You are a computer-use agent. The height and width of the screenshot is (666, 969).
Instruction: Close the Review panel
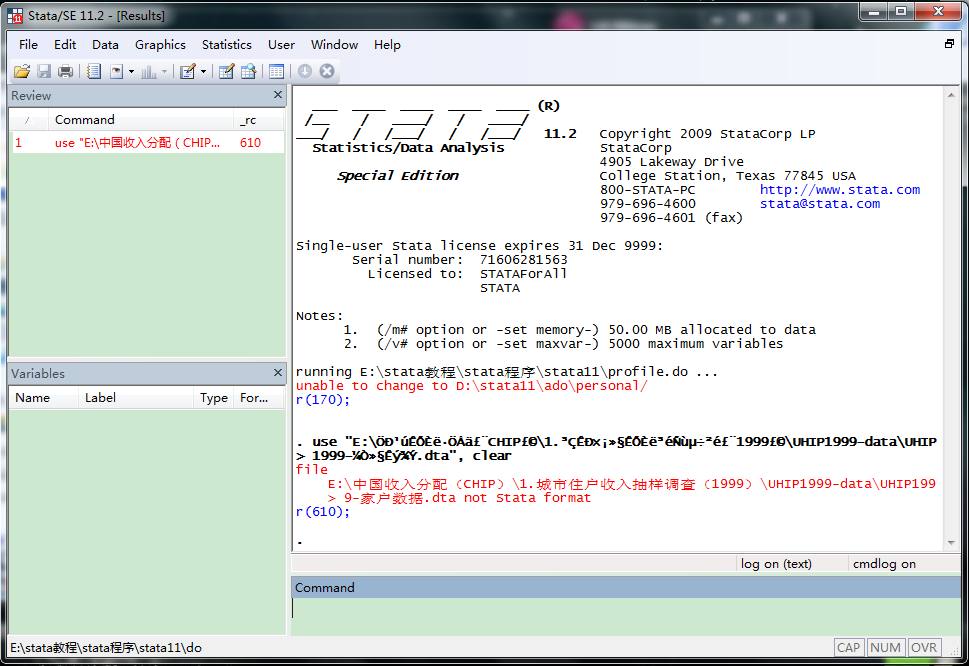pyautogui.click(x=278, y=95)
